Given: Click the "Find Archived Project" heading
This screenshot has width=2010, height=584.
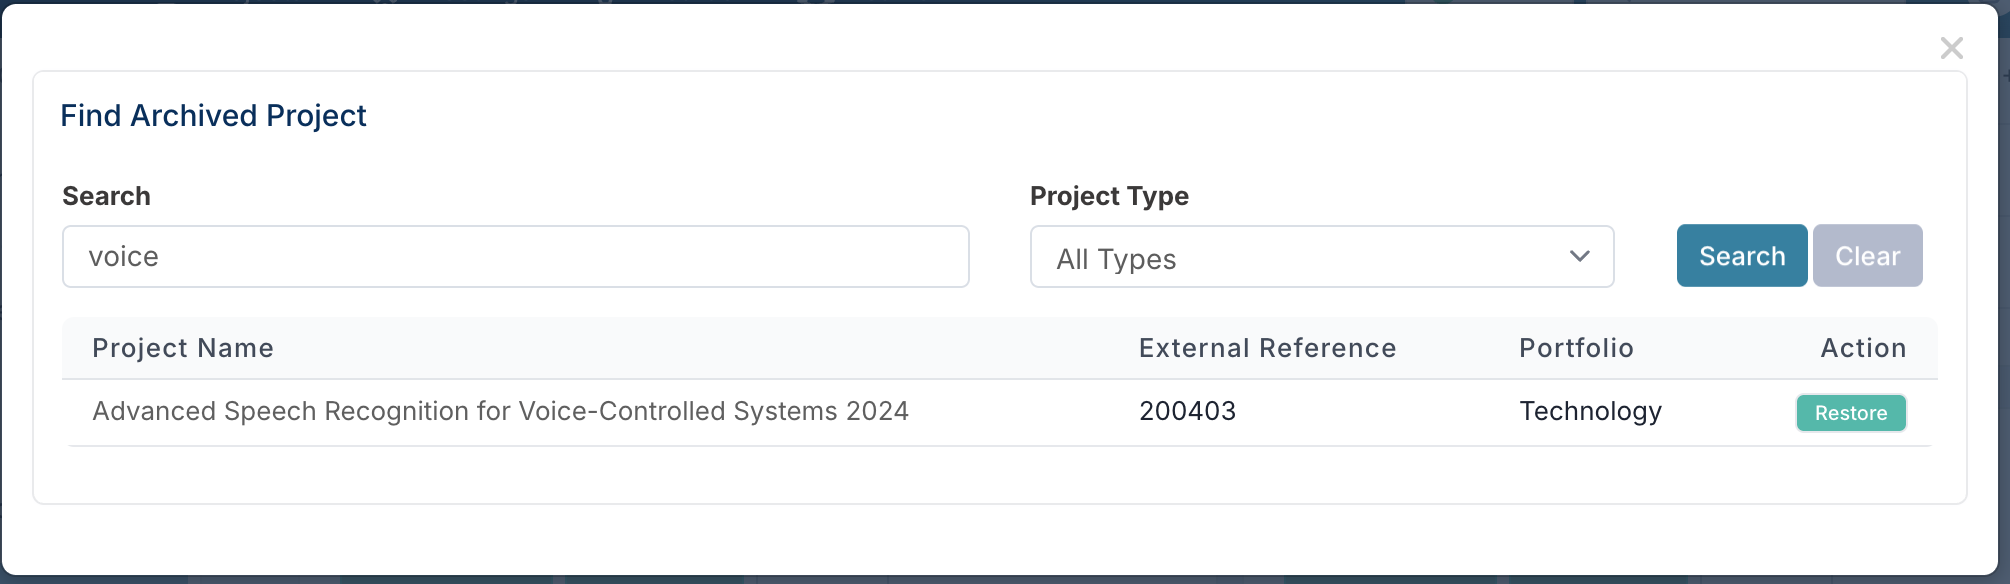Looking at the screenshot, I should [x=213, y=116].
